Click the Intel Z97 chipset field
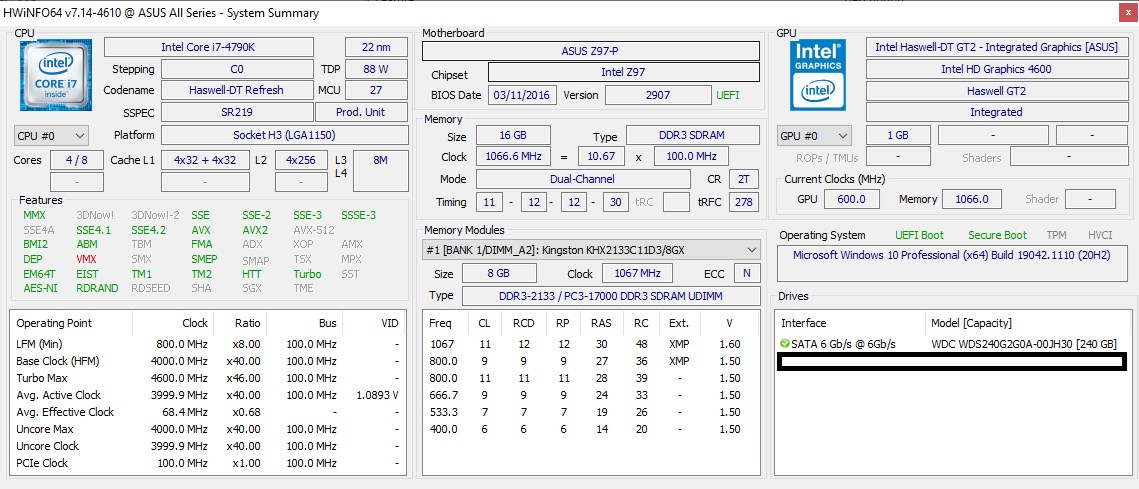1139x489 pixels. click(x=623, y=73)
